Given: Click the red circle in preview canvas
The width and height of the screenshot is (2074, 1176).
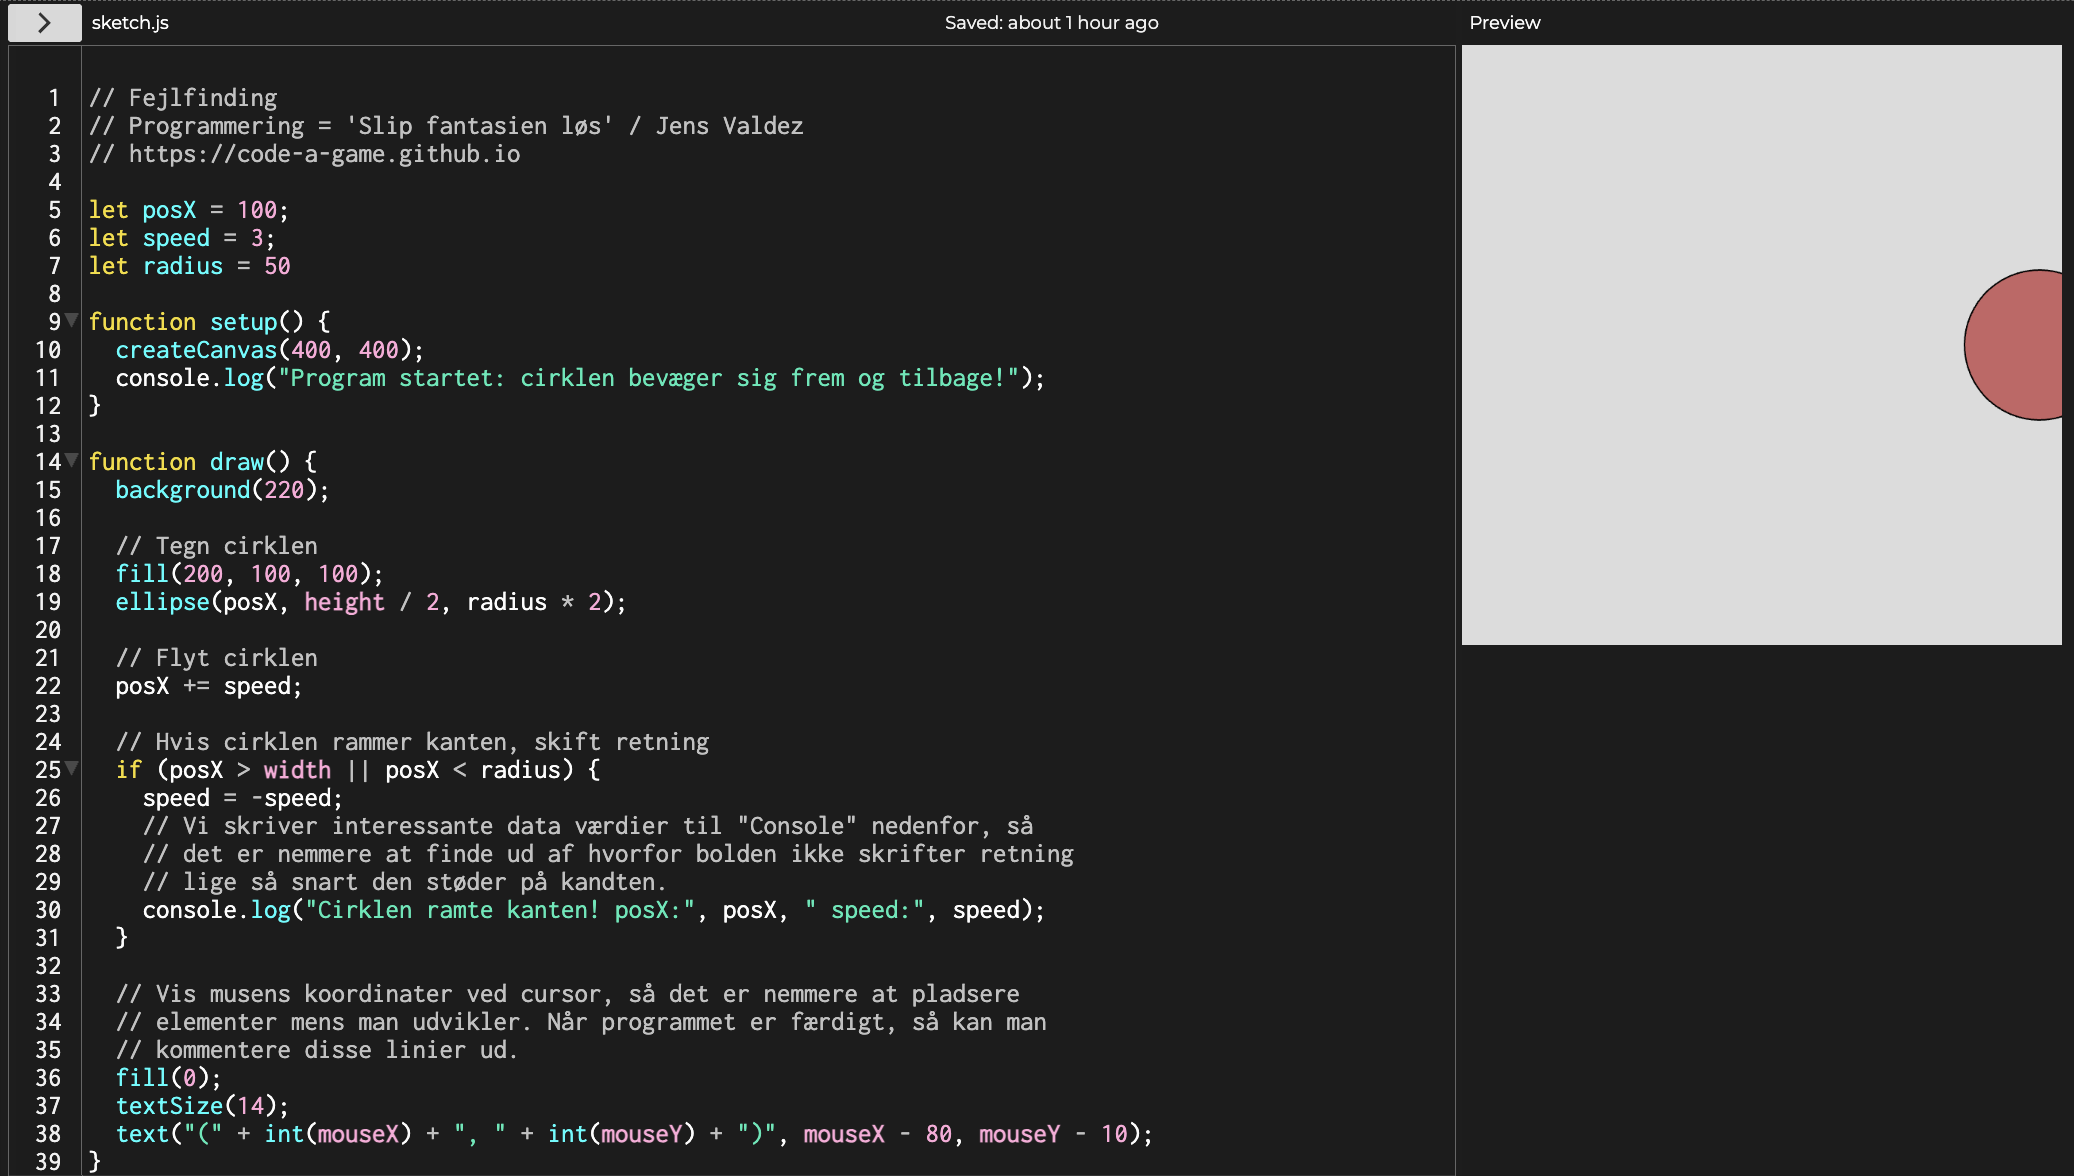Looking at the screenshot, I should (2018, 345).
